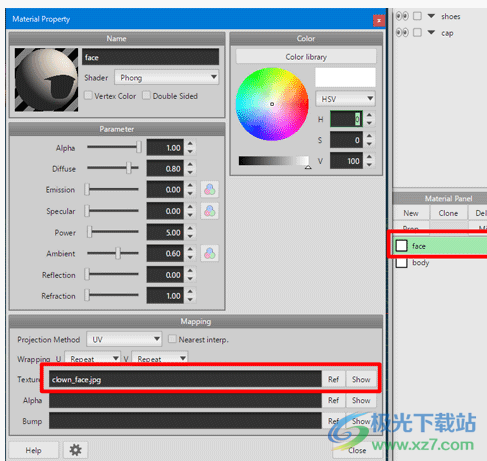Click the material preview sphere thumbnail
The height and width of the screenshot is (461, 487).
pos(46,80)
